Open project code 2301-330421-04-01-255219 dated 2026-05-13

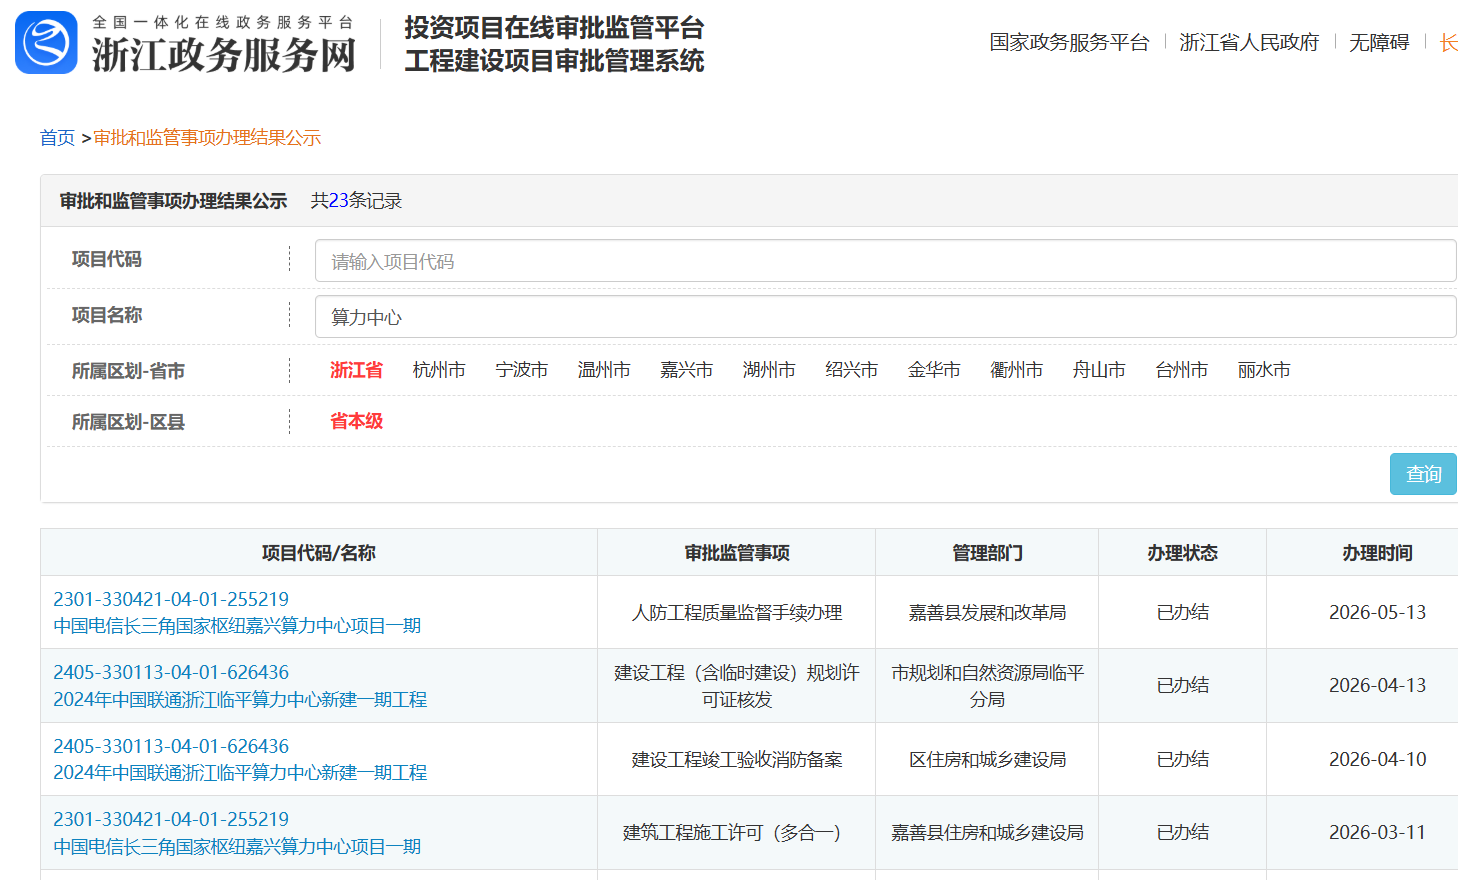(x=171, y=599)
